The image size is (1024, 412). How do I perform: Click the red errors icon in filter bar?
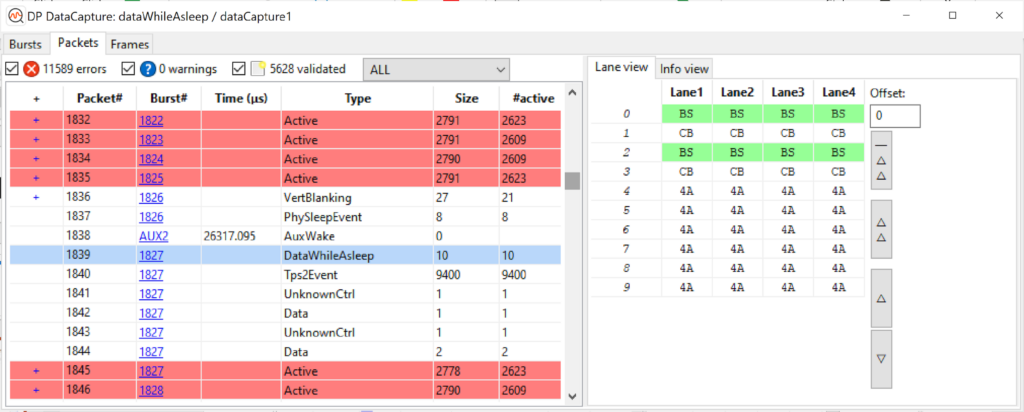pos(31,69)
